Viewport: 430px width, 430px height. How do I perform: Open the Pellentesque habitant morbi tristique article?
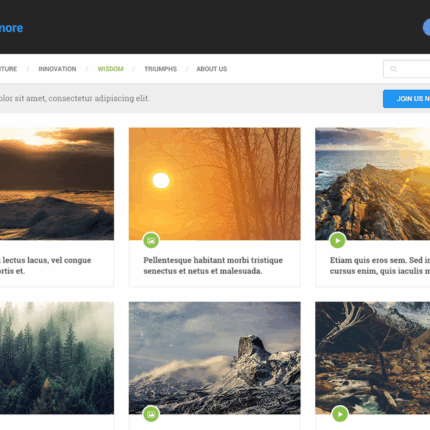(213, 265)
